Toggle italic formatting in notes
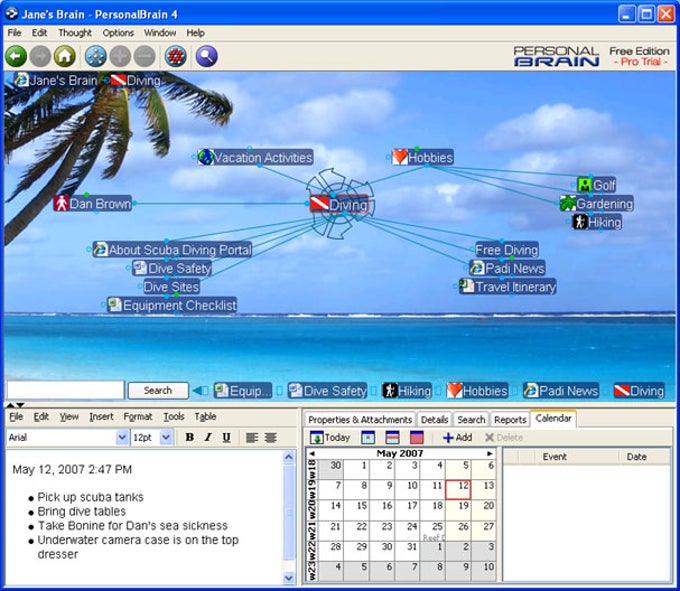 click(x=208, y=438)
